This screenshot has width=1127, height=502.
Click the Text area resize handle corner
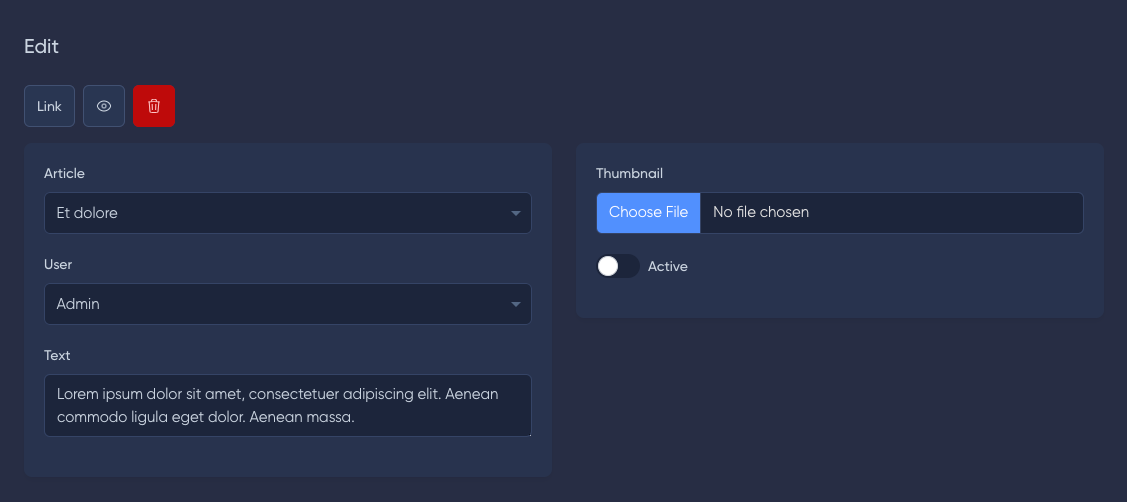[x=529, y=434]
